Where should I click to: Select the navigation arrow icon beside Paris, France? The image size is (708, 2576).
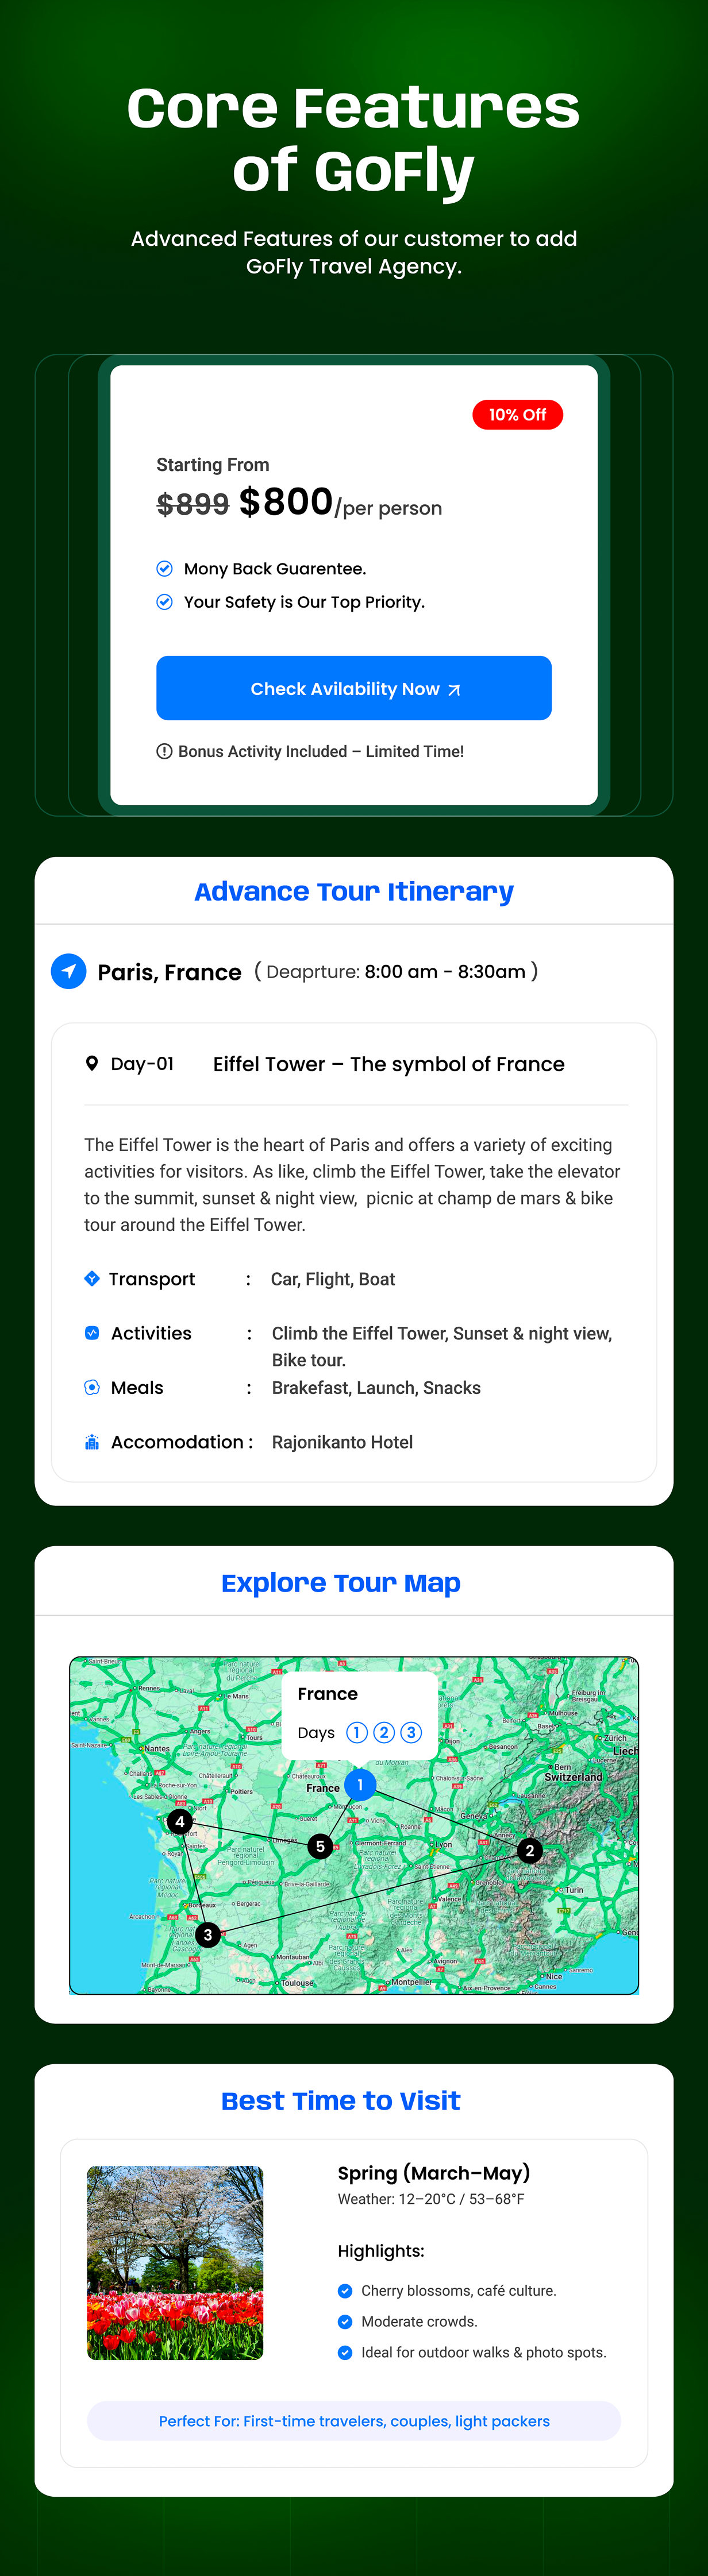tap(68, 971)
